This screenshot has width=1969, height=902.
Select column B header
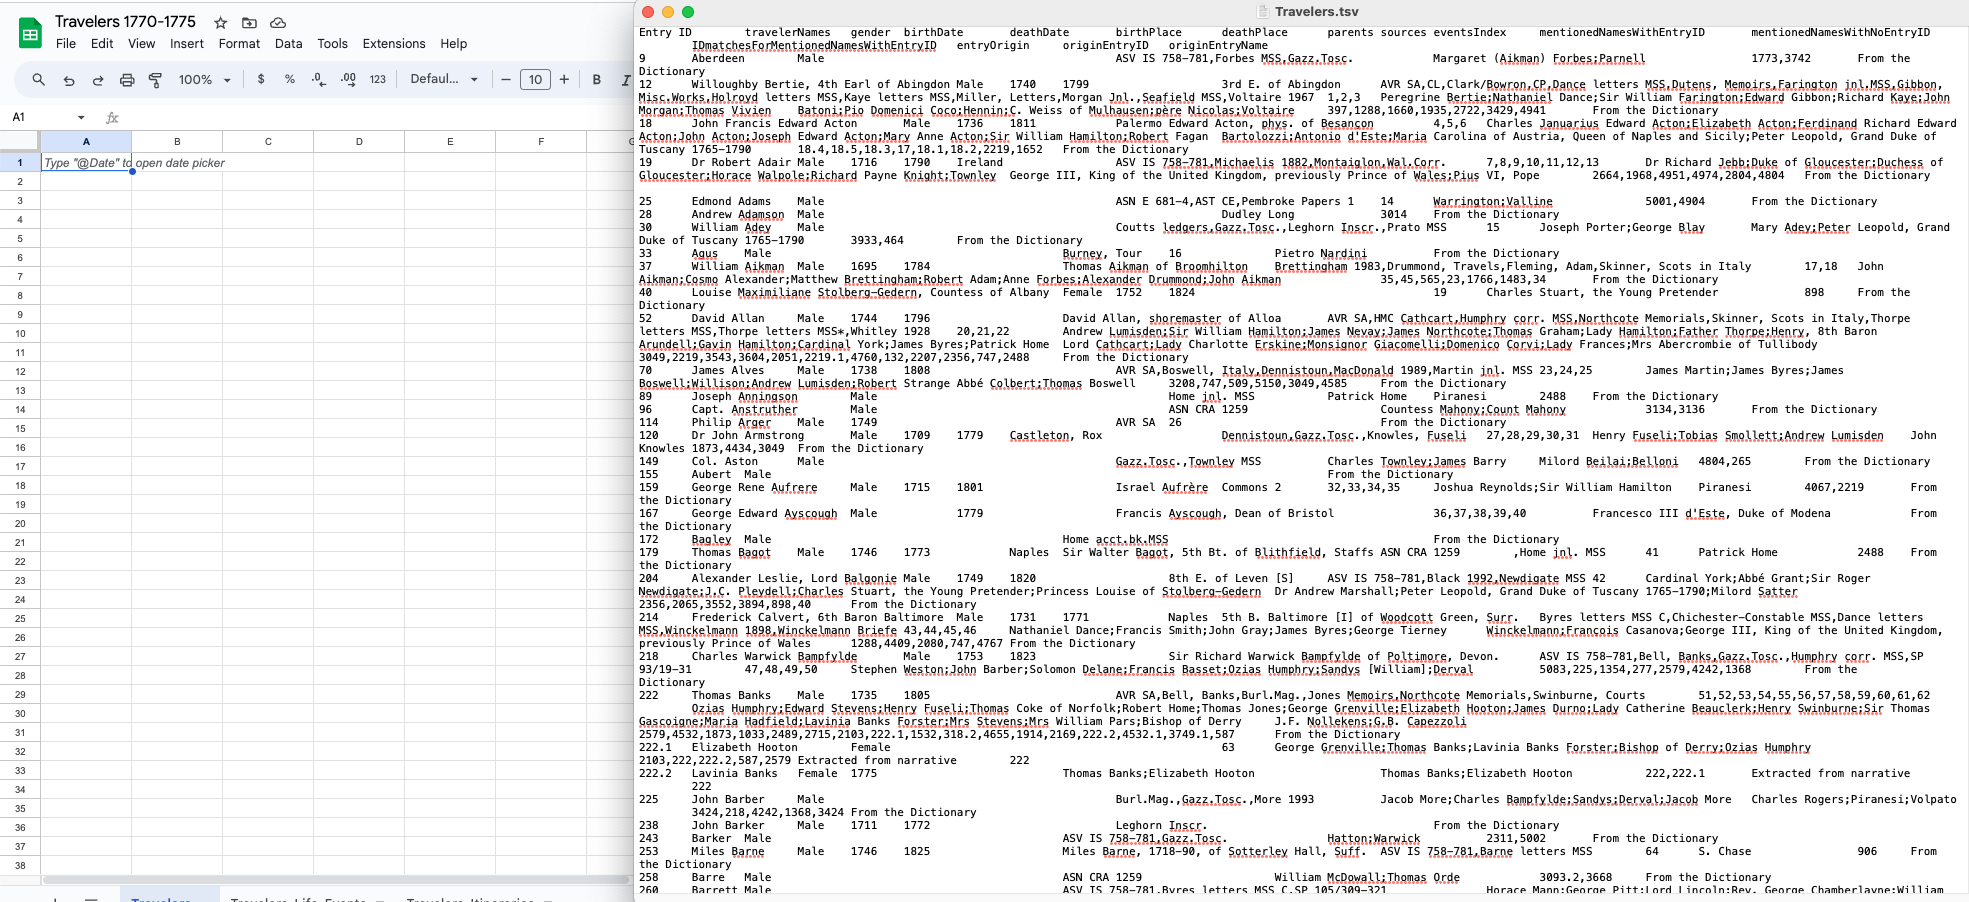click(177, 141)
